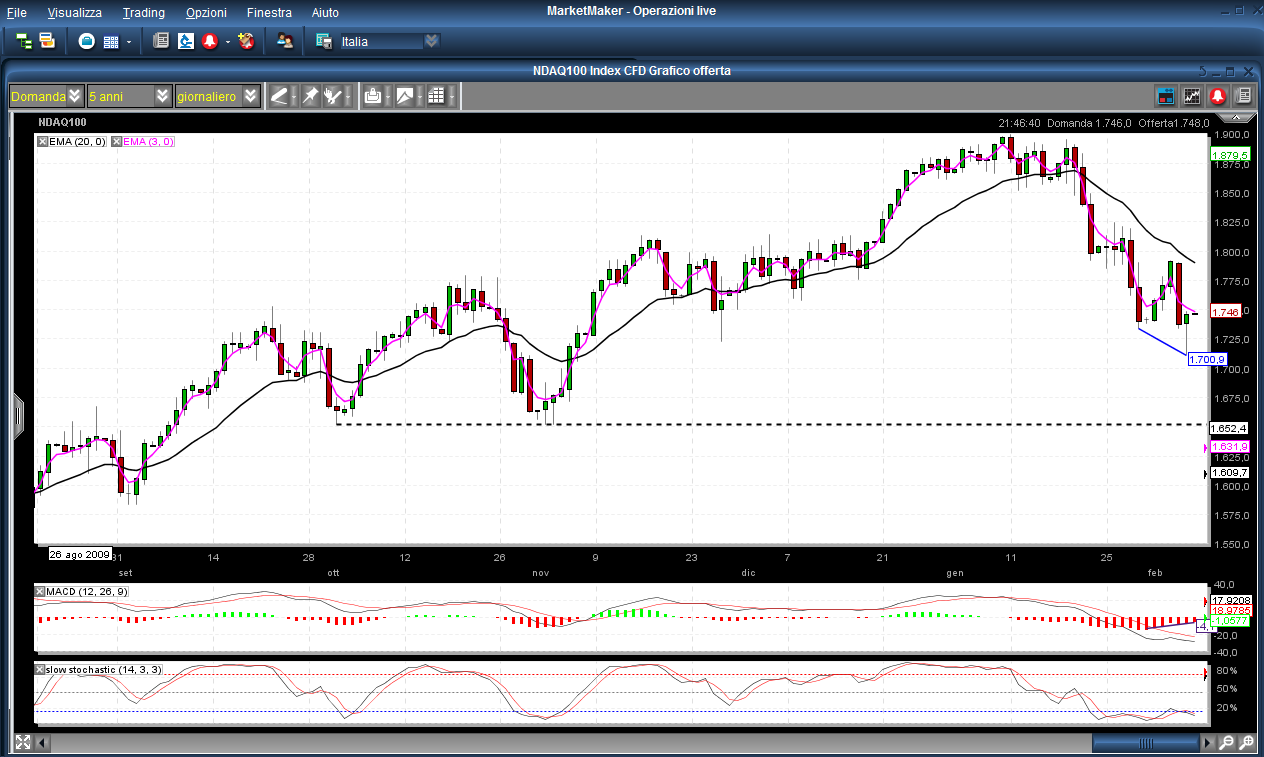Click the print chart icon
1264x757 pixels.
click(x=373, y=96)
